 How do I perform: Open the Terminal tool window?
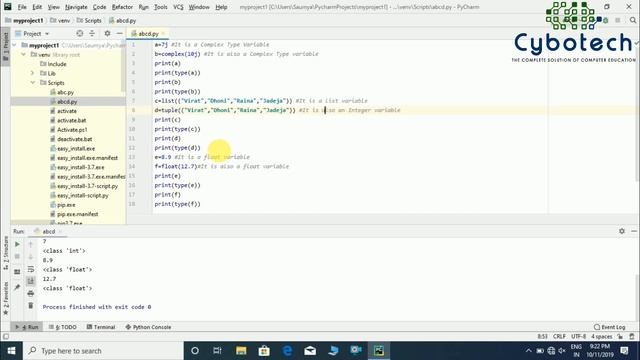click(101, 327)
